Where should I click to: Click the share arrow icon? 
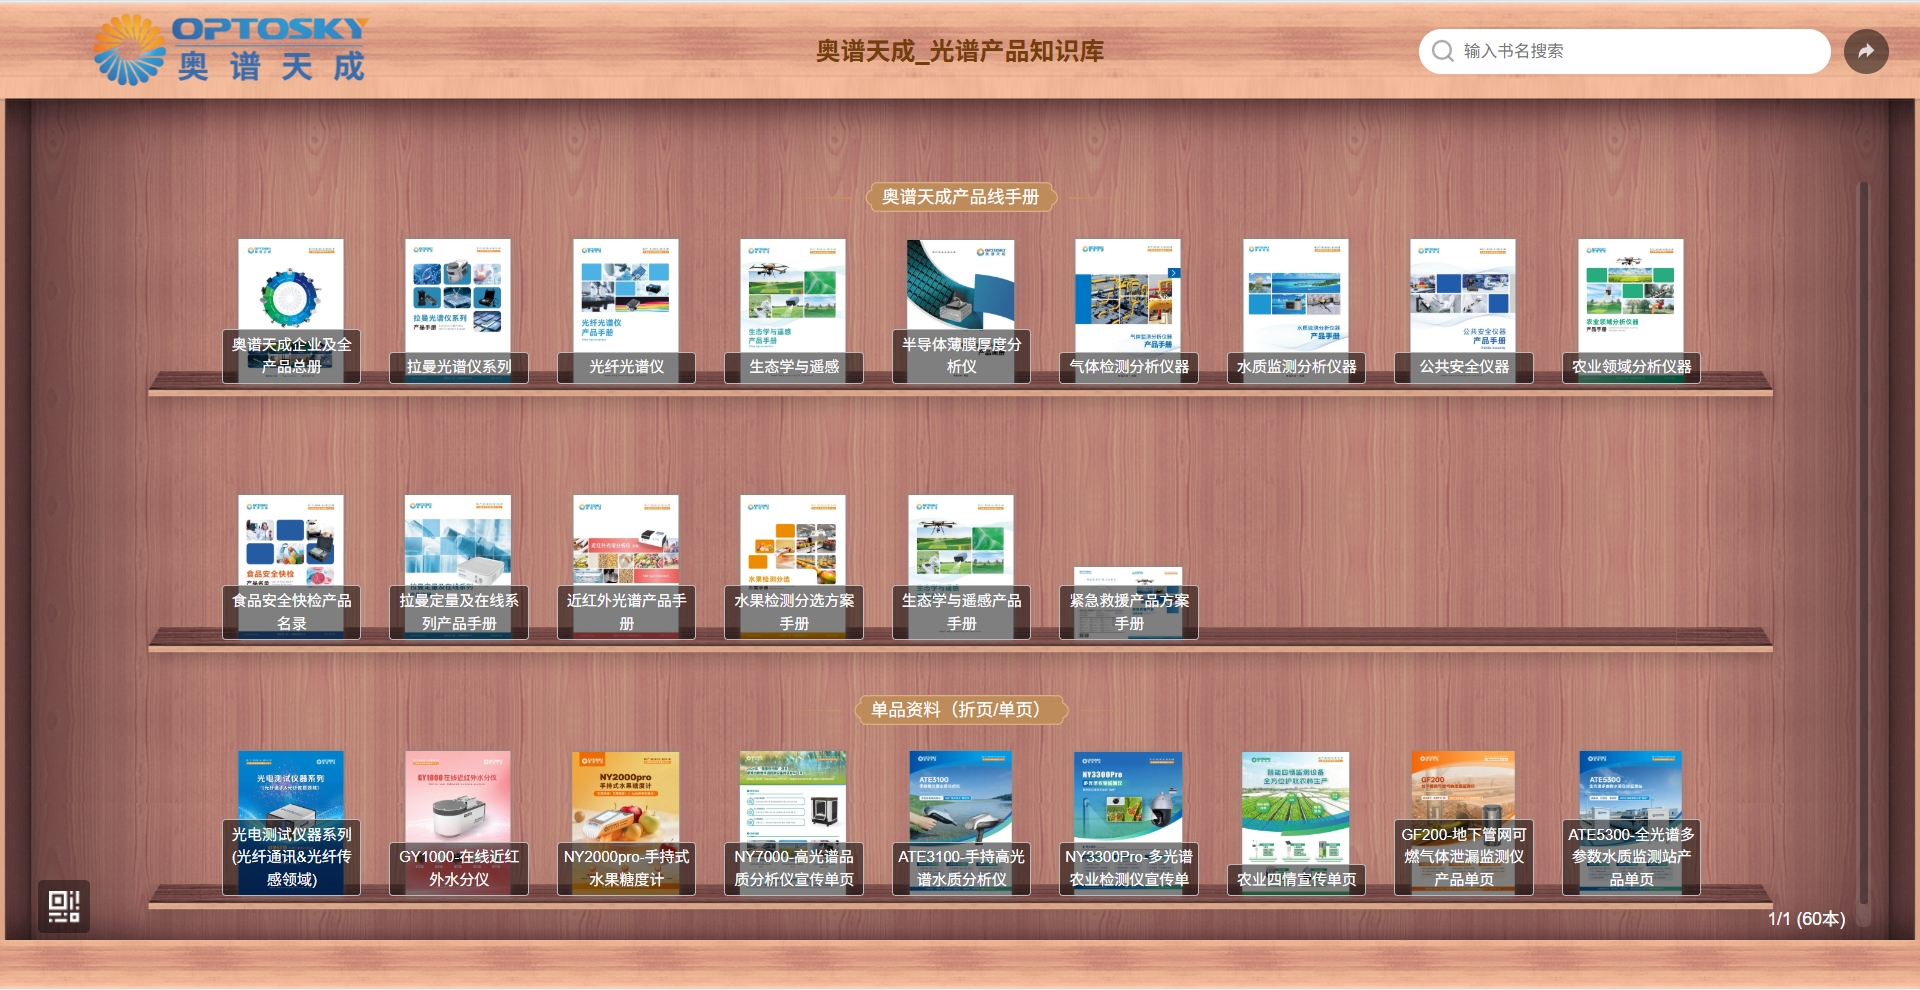(1866, 51)
